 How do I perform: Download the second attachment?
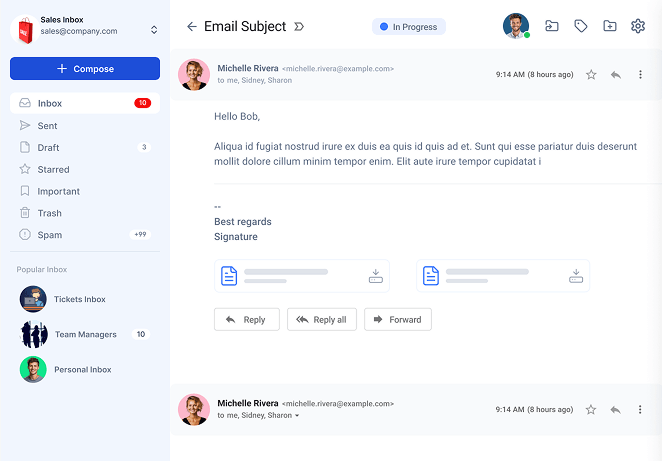(576, 275)
